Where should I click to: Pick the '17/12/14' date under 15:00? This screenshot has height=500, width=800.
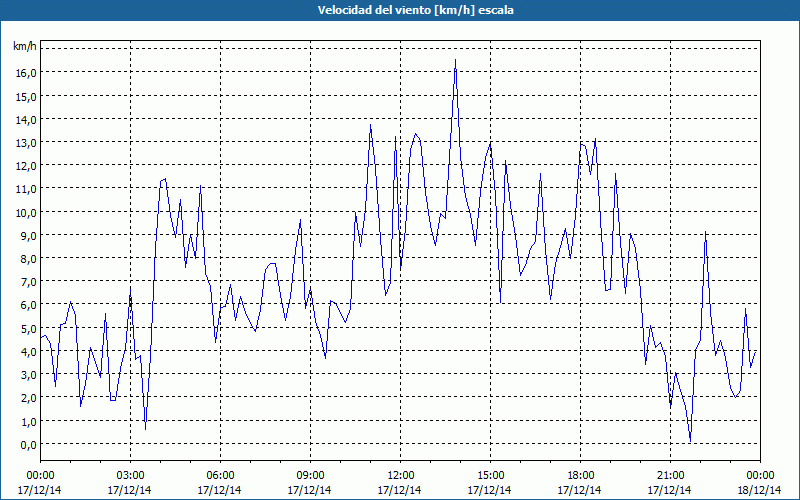[x=490, y=490]
